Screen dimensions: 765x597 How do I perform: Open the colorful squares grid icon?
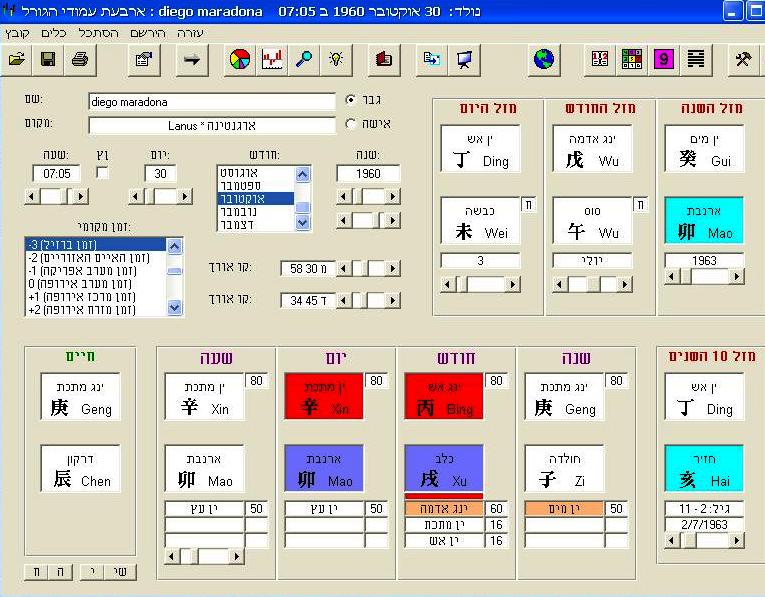coord(632,60)
